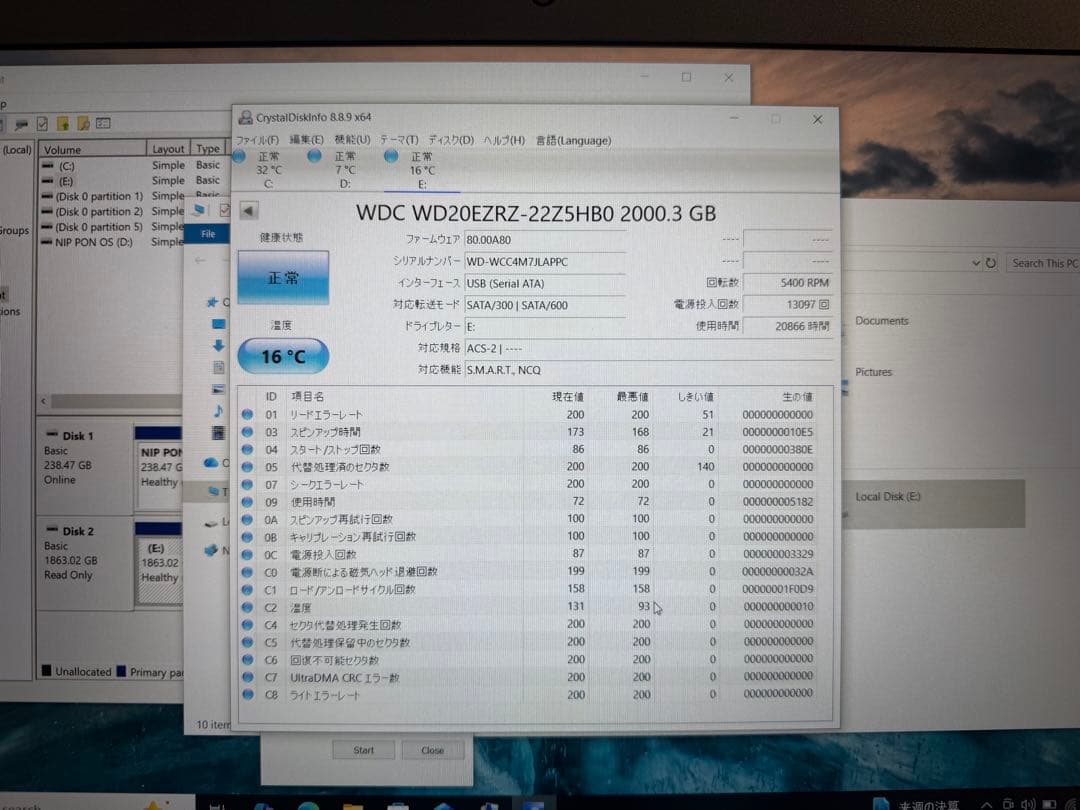
Task: Click the status dot next to リードエラーレート
Action: (x=249, y=414)
